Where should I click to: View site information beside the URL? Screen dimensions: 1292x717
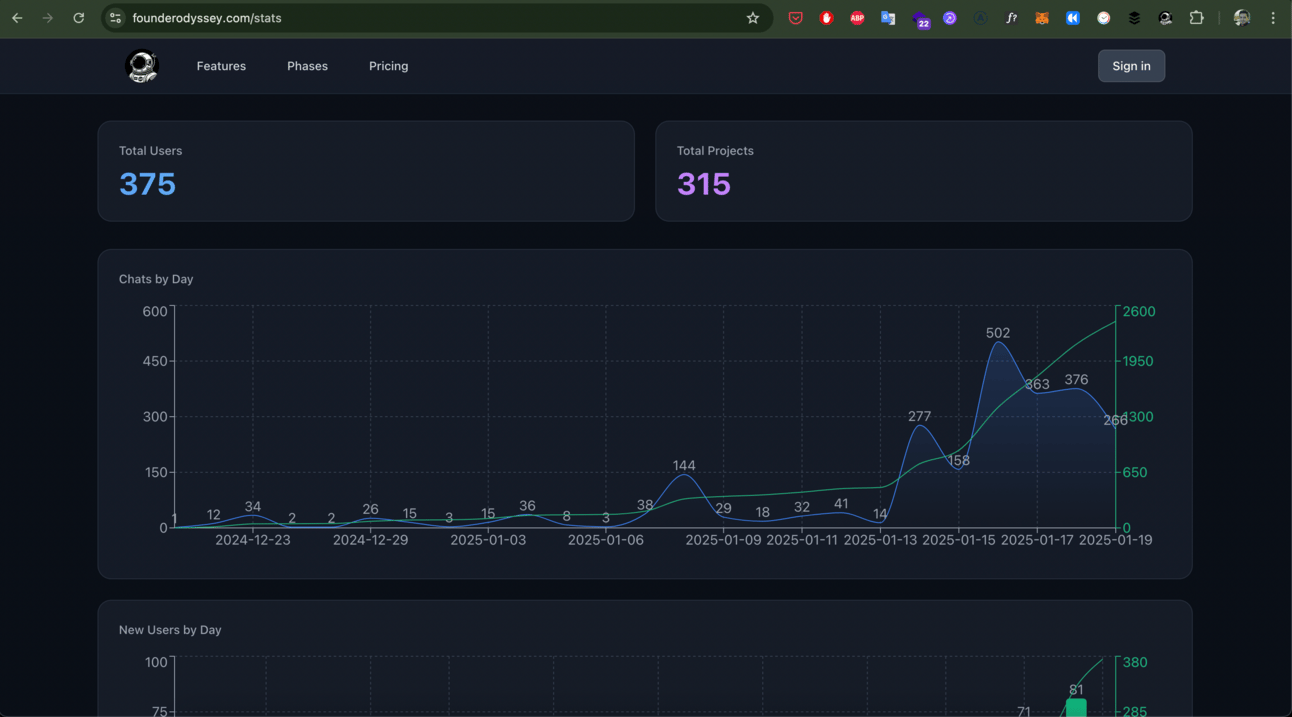(116, 18)
